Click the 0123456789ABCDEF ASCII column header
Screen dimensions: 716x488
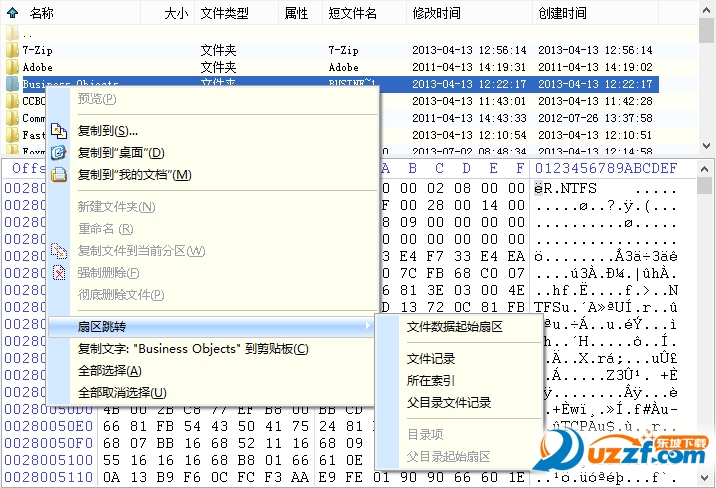[x=606, y=168]
